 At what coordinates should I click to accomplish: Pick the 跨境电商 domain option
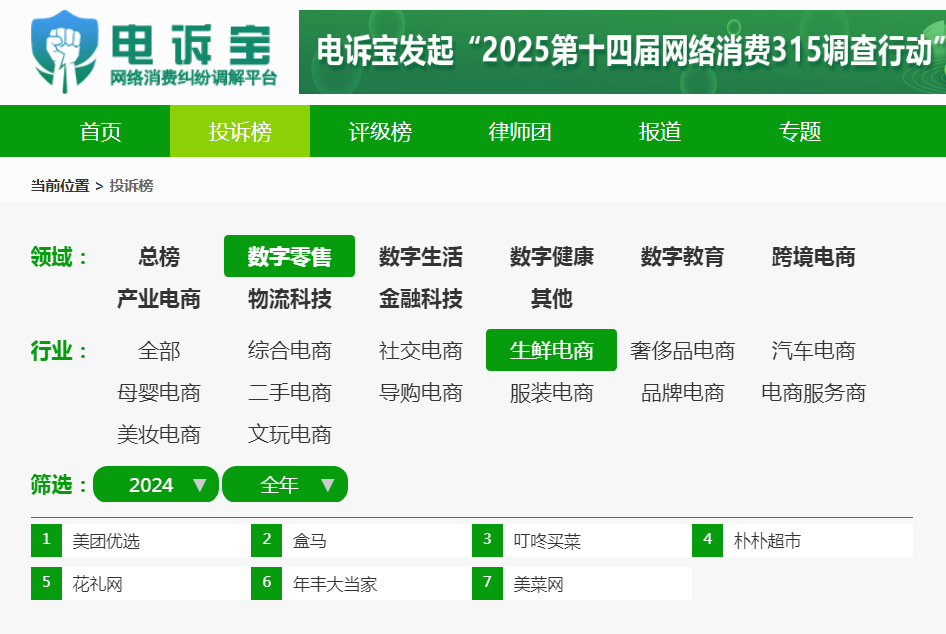tap(813, 257)
